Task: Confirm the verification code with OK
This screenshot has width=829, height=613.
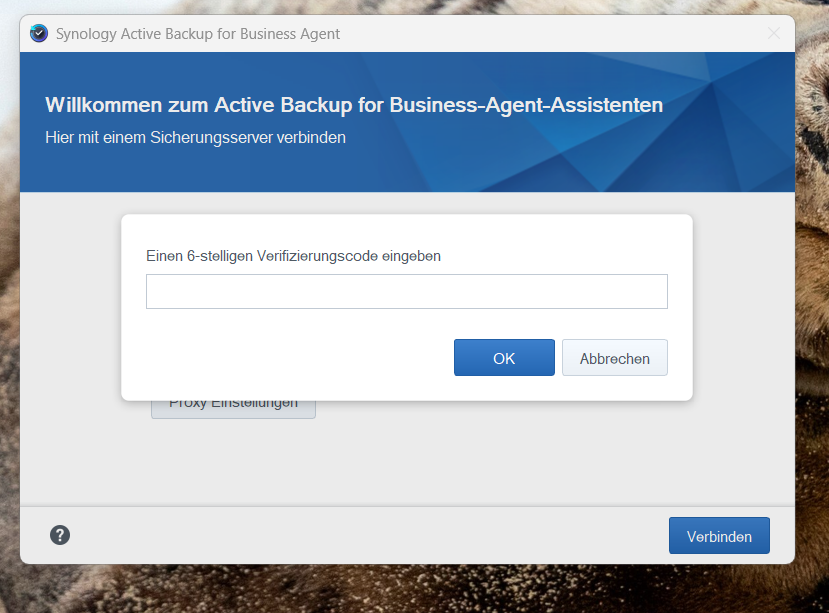Action: 504,358
